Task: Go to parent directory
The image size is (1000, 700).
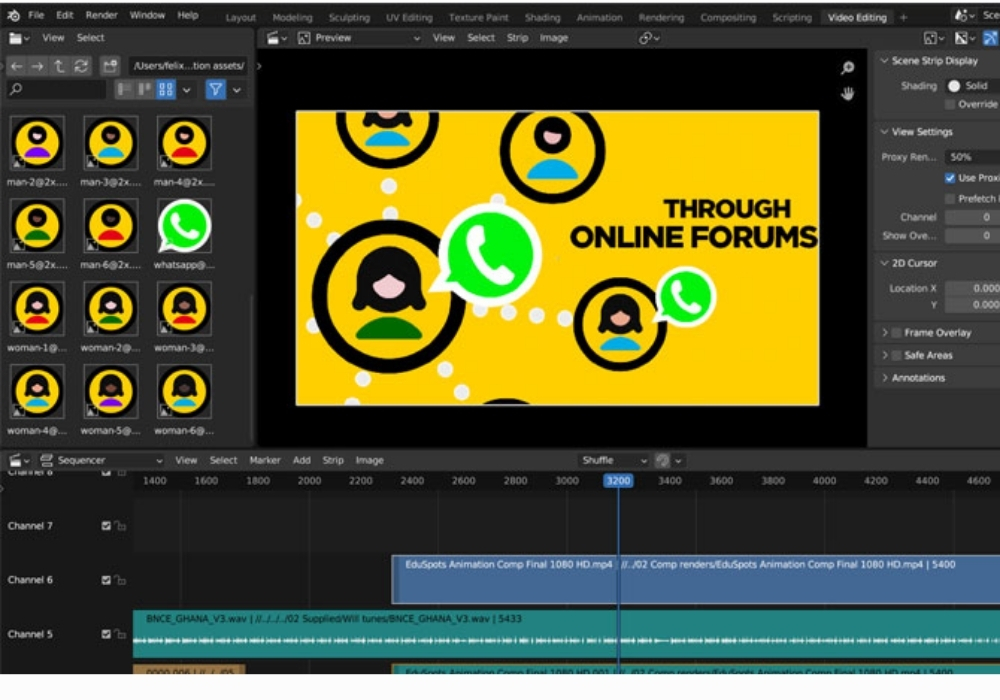Action: tap(59, 66)
